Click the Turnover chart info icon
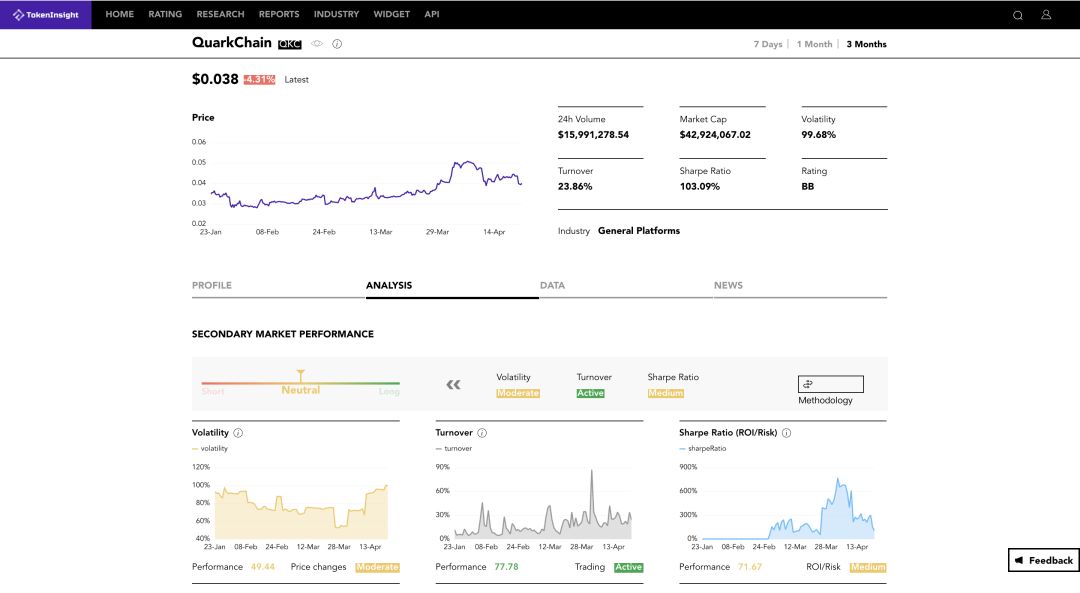This screenshot has width=1080, height=593. click(x=482, y=433)
